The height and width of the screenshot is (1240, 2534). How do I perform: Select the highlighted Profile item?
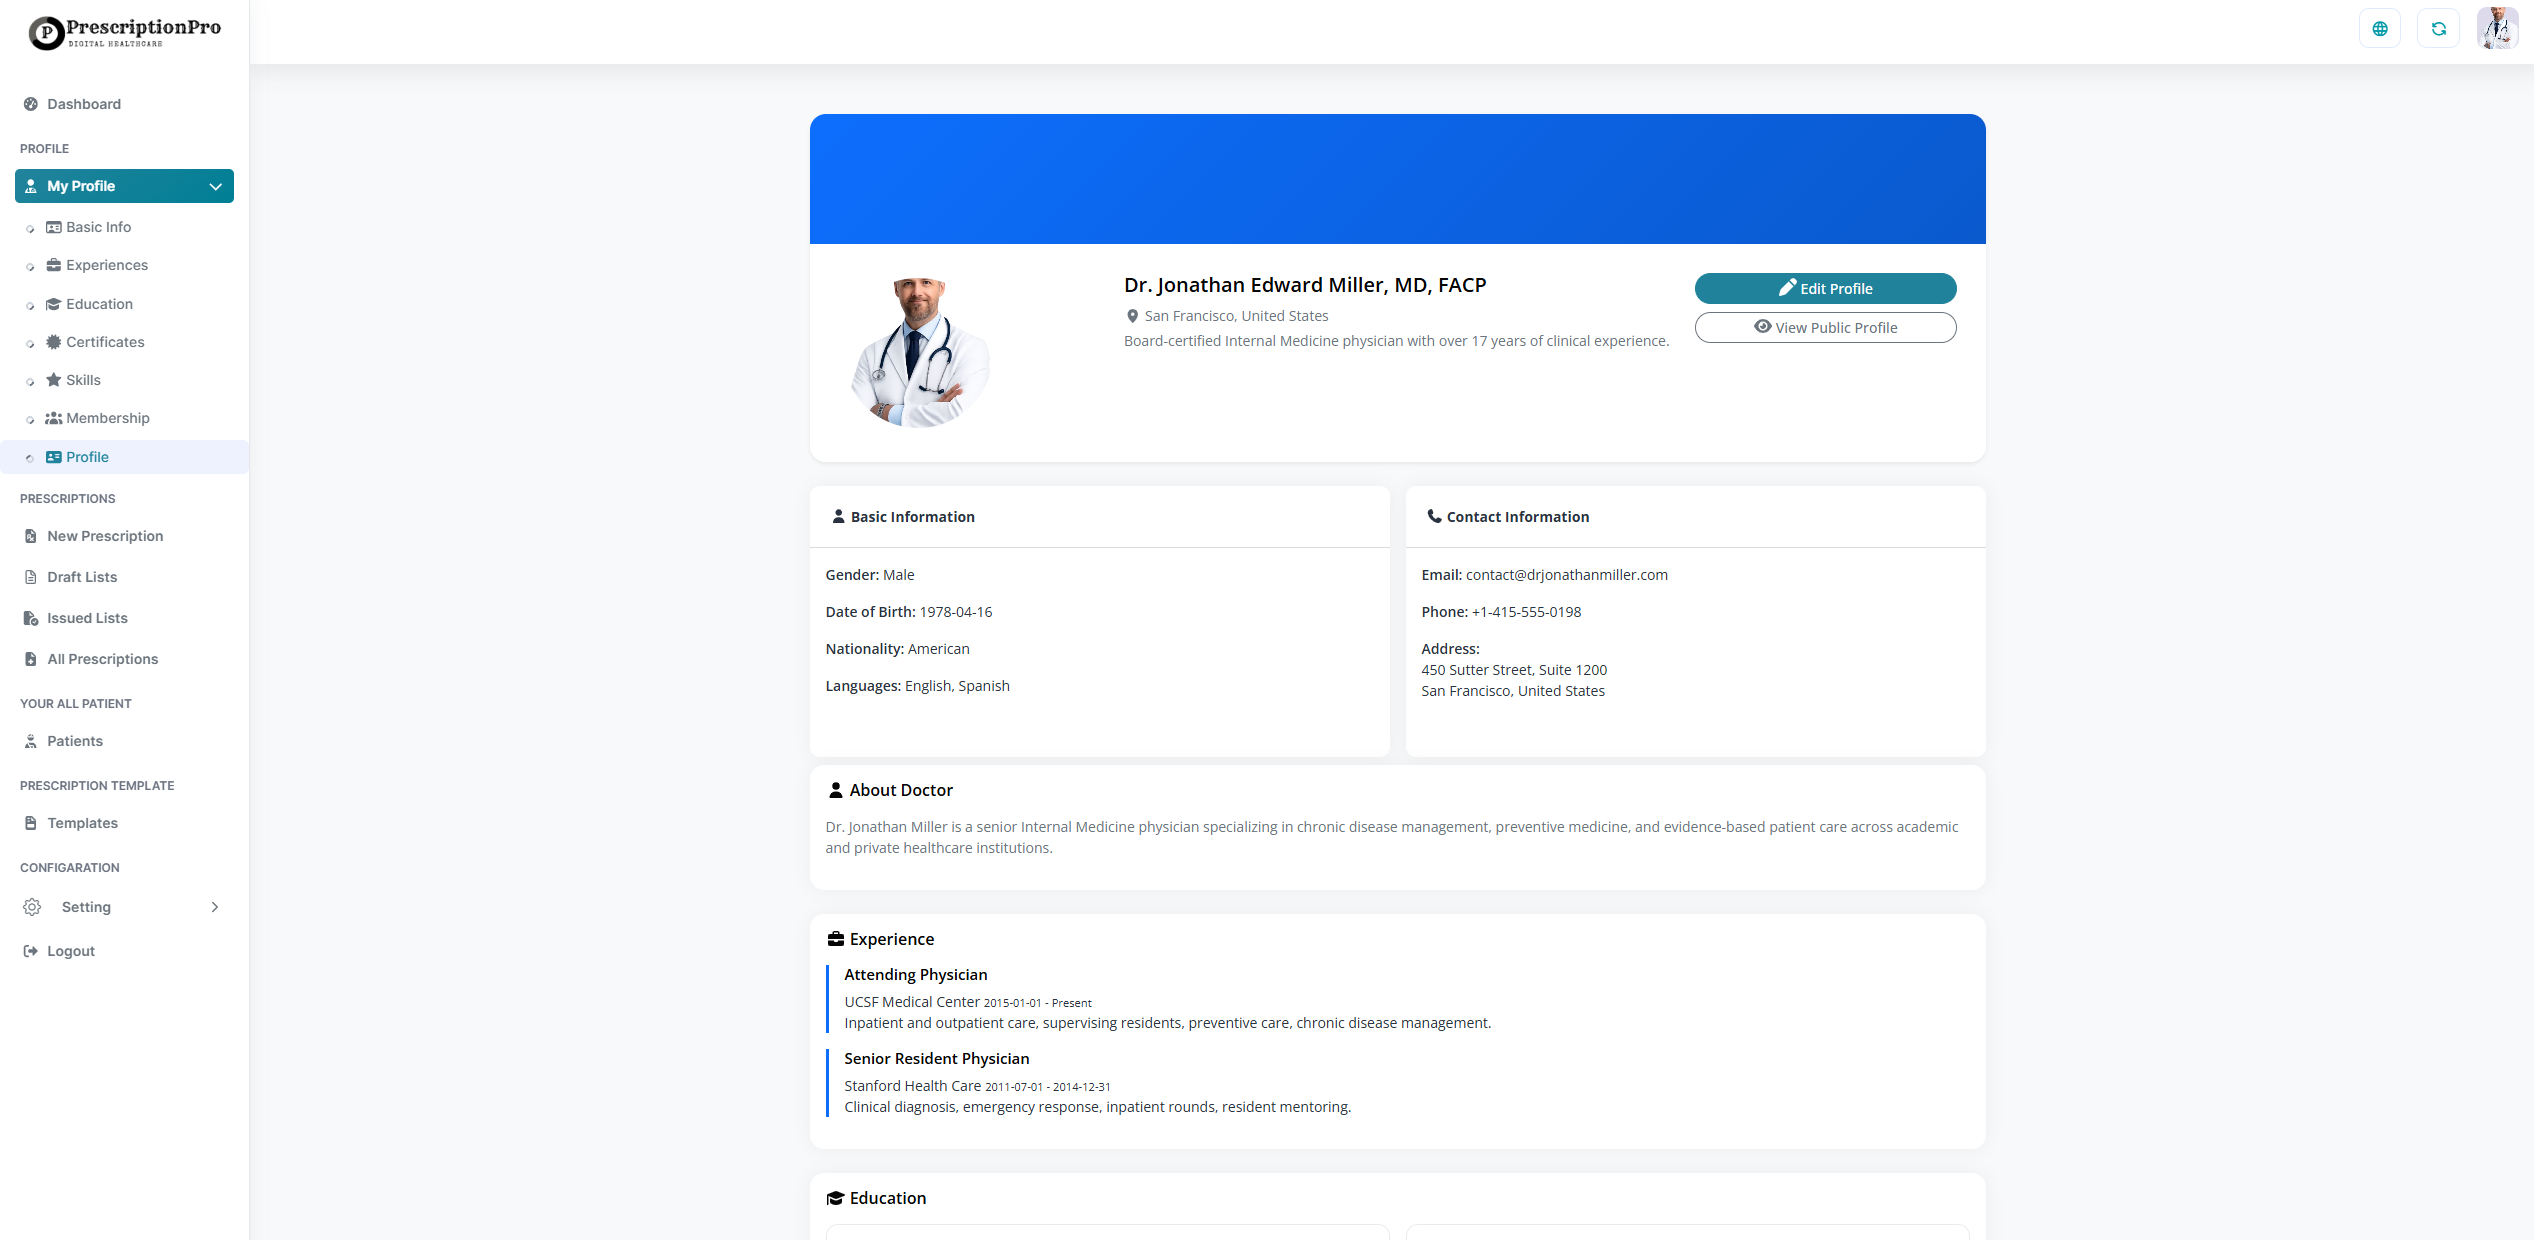87,457
